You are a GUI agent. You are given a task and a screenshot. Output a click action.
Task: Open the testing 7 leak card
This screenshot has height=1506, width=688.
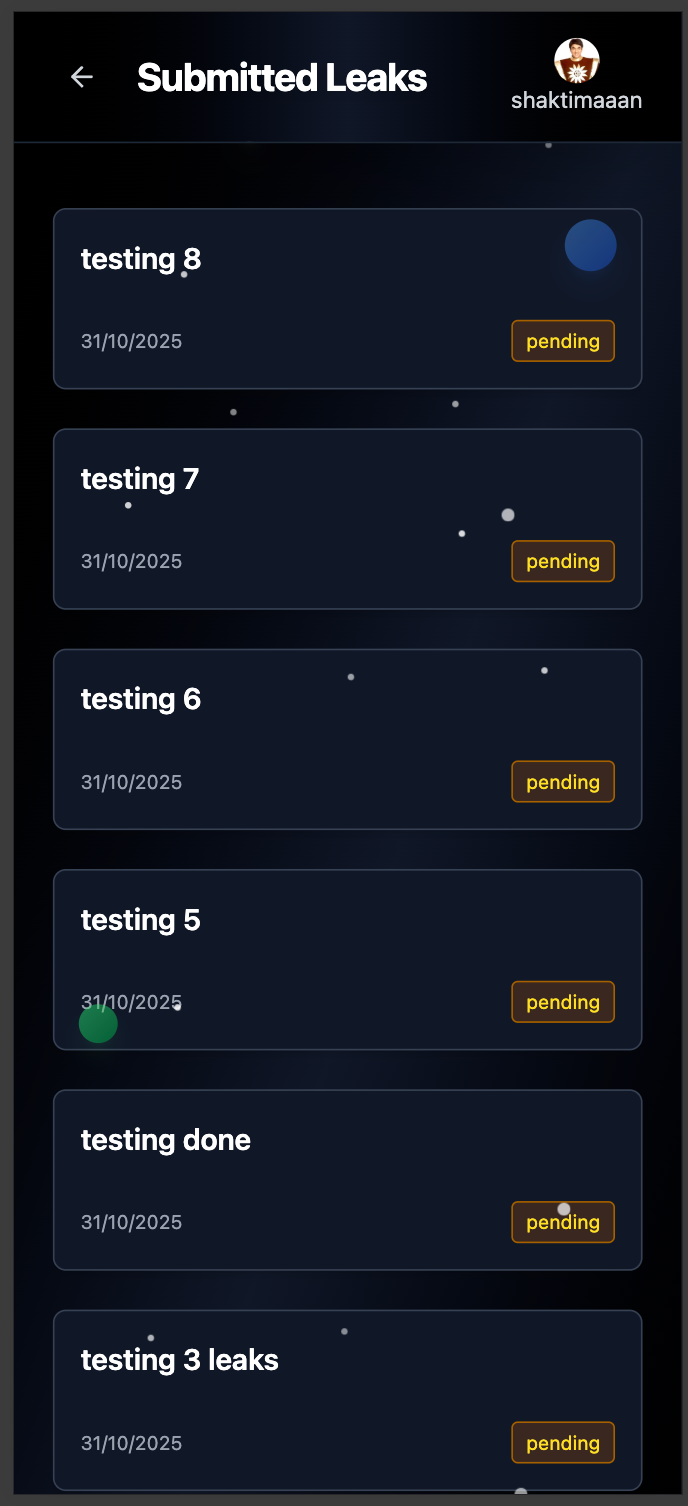click(x=347, y=518)
